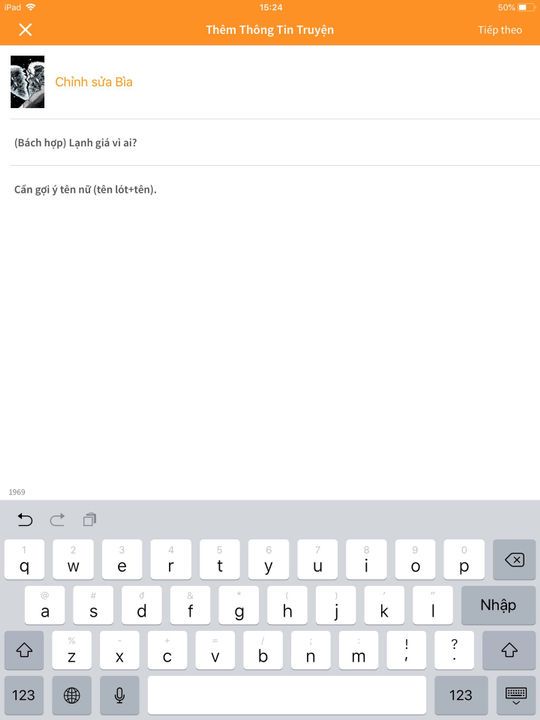Tap the story cover thumbnail
This screenshot has height=720, width=540.
pos(28,82)
